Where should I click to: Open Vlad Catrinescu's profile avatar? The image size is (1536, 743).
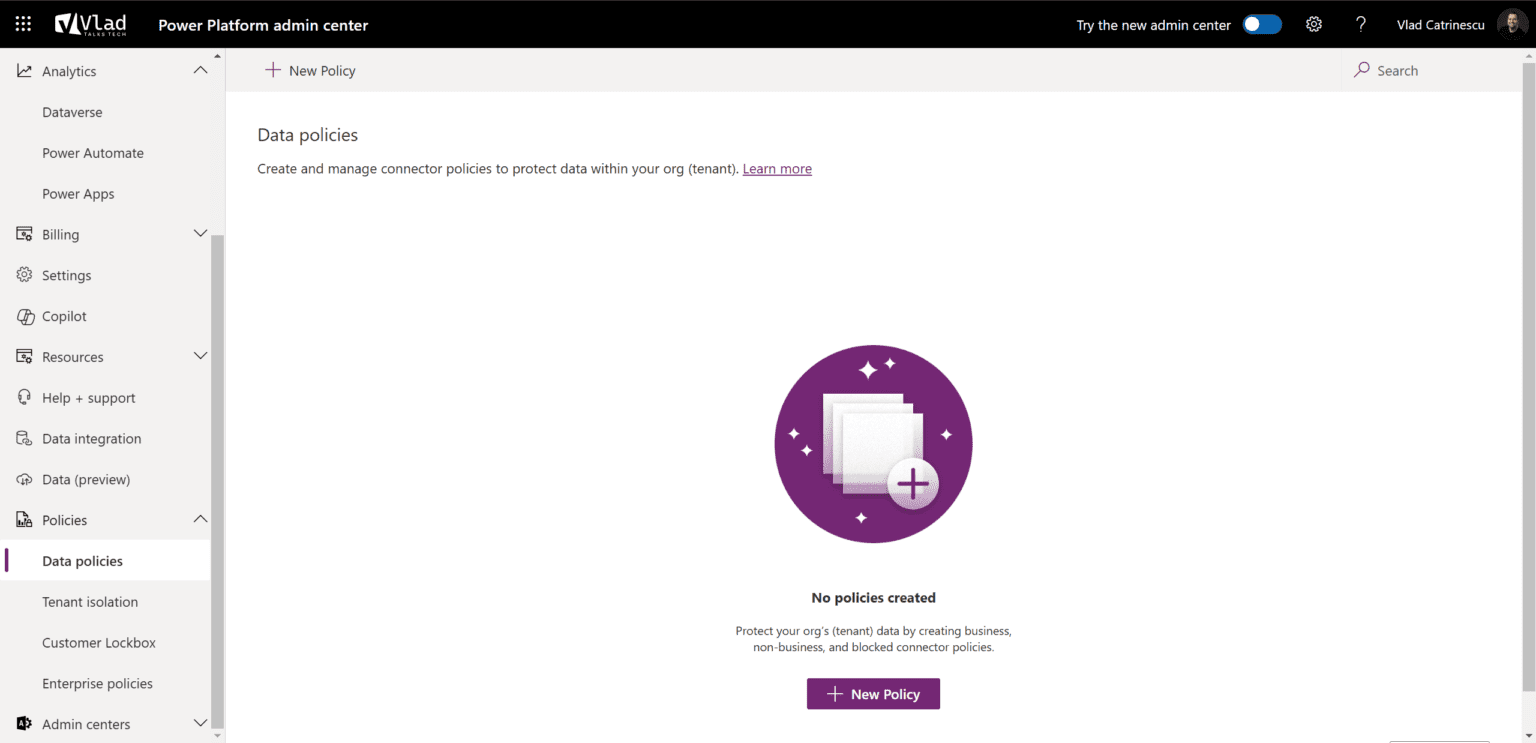pyautogui.click(x=1512, y=23)
